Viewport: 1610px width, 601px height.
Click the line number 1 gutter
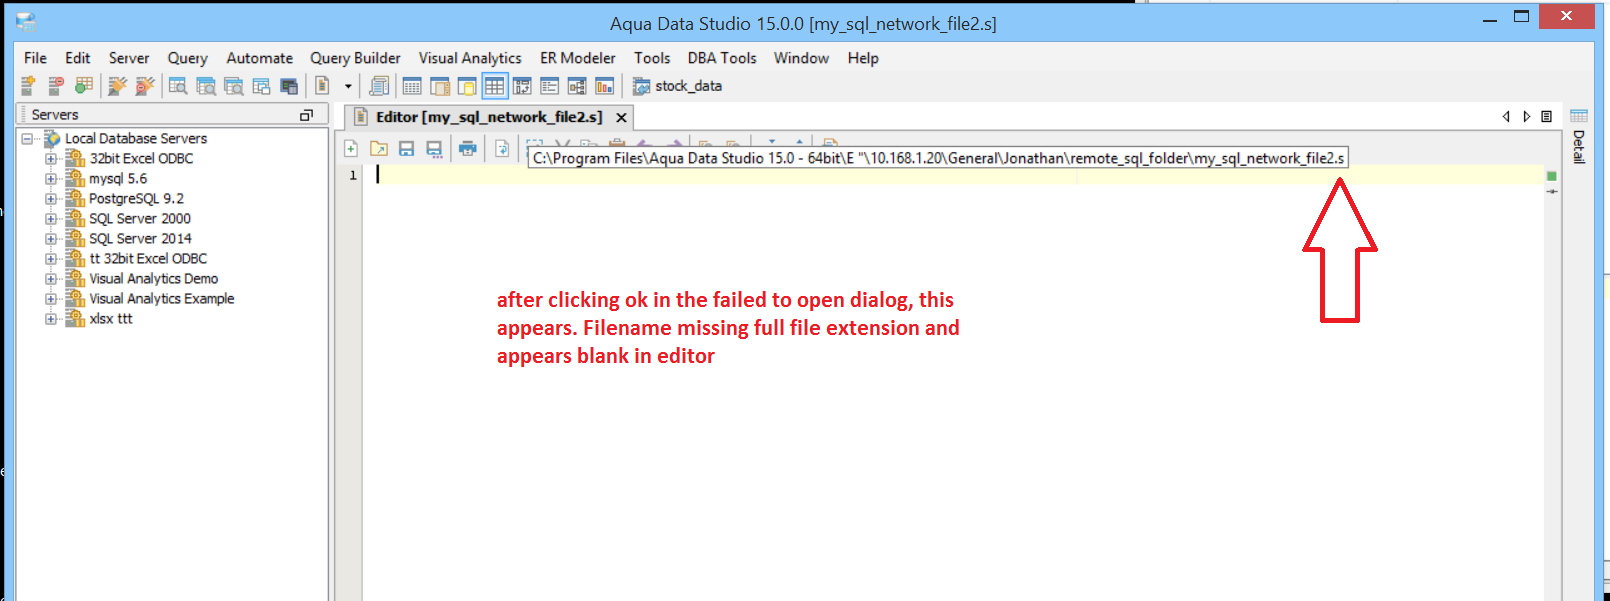(x=352, y=175)
